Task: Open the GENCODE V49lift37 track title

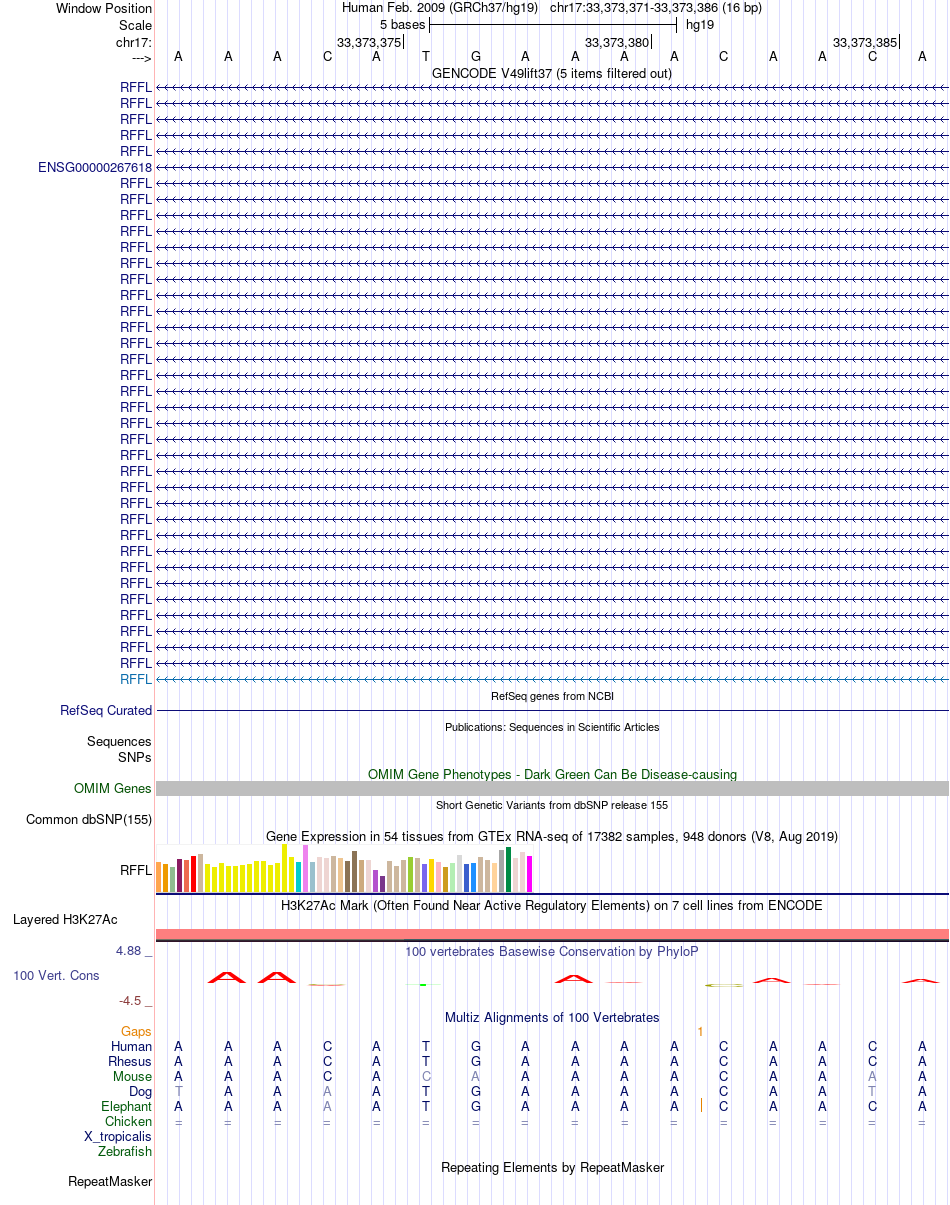Action: [x=552, y=73]
